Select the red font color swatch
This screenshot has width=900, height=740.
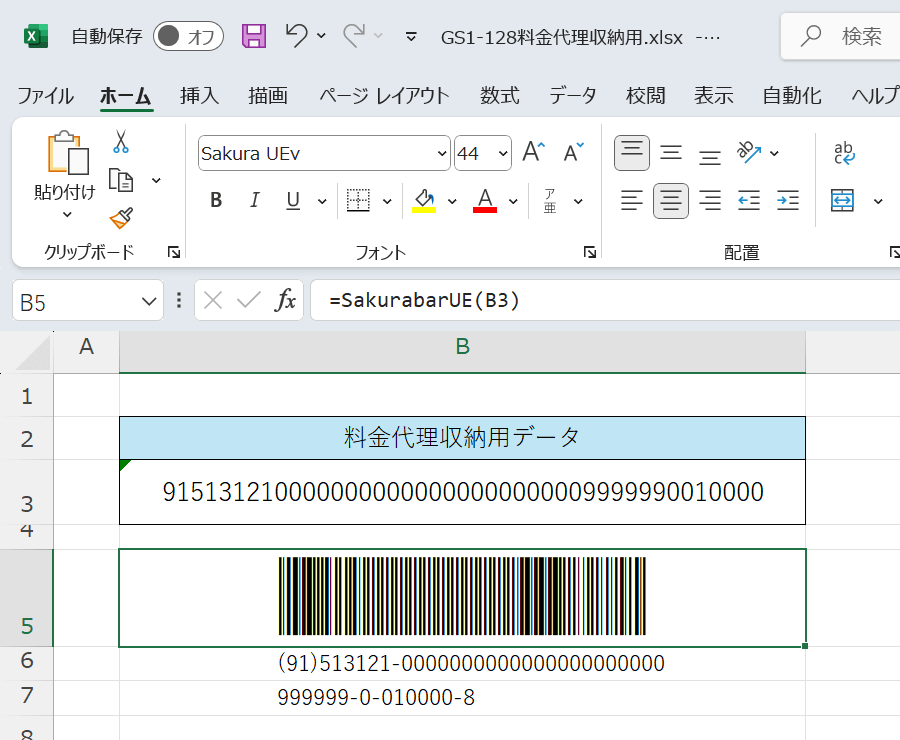(484, 207)
